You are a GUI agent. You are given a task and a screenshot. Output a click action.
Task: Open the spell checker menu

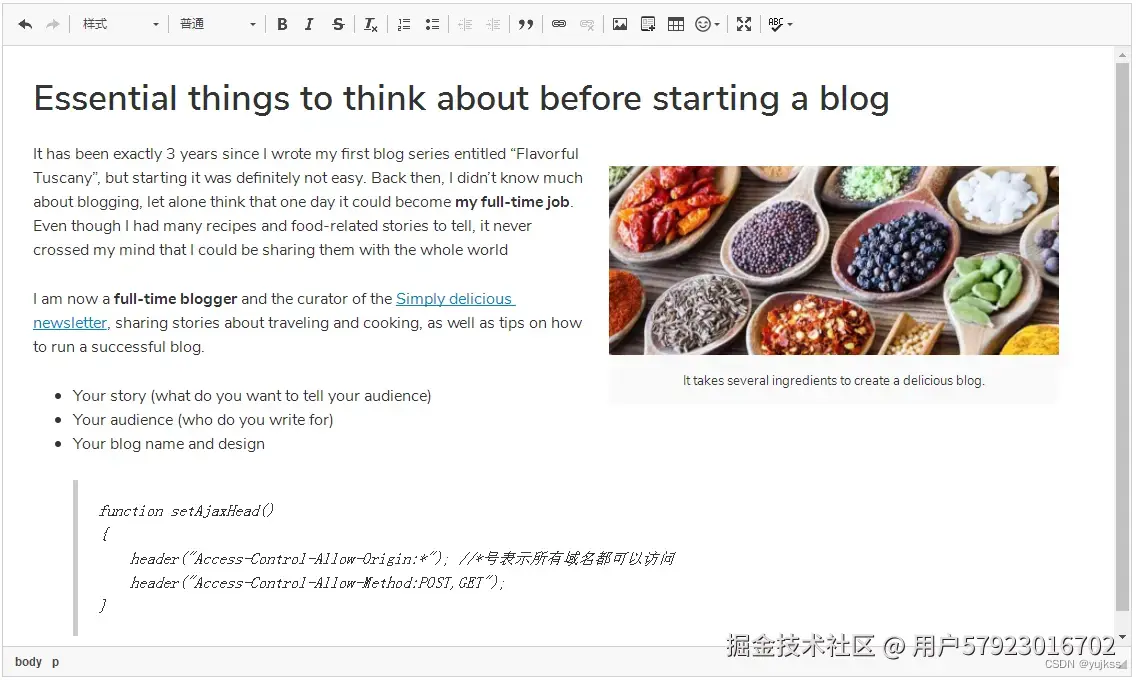point(780,25)
